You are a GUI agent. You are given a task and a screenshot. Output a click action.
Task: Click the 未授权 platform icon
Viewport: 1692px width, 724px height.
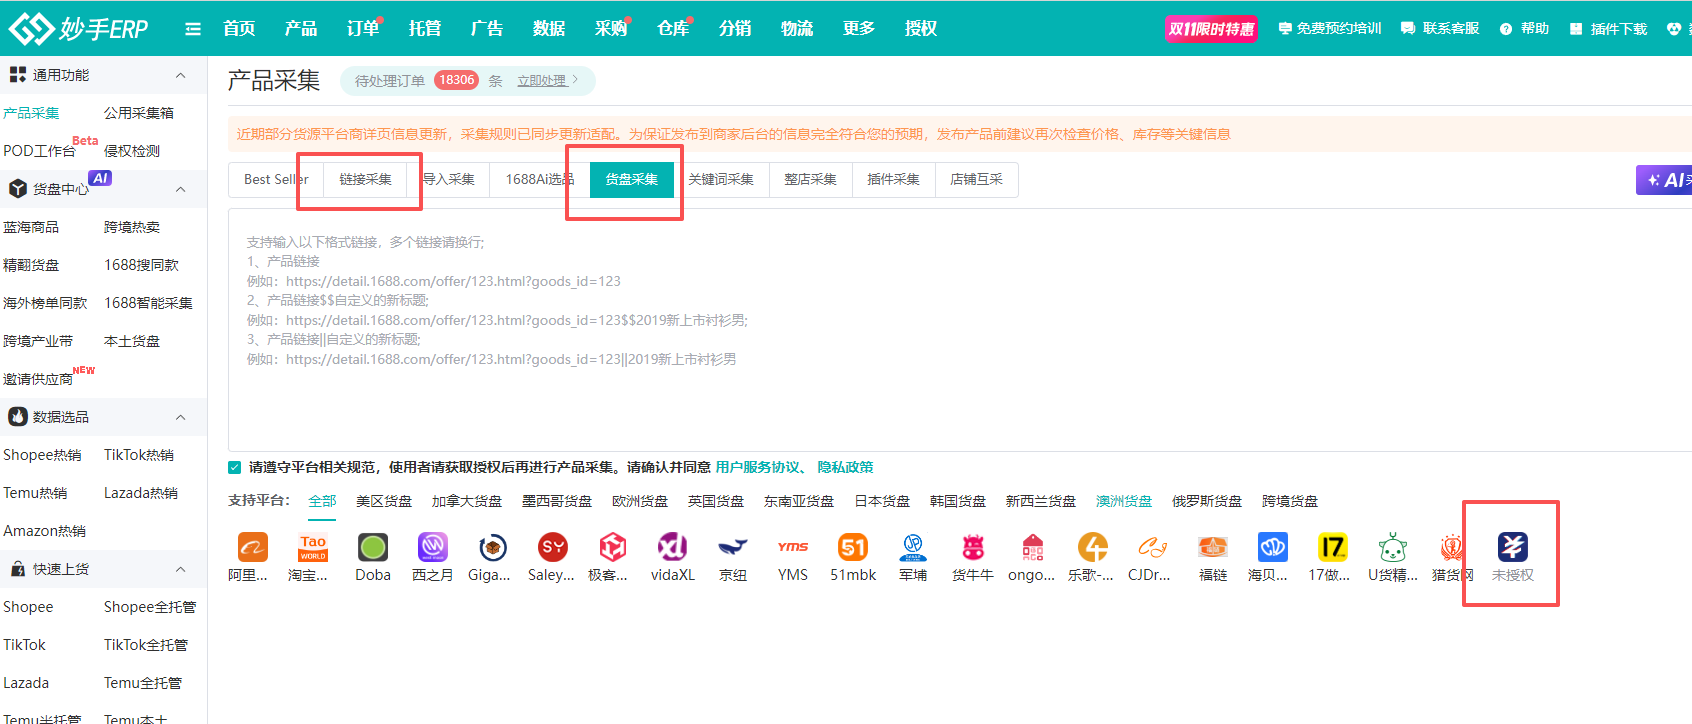coord(1512,547)
